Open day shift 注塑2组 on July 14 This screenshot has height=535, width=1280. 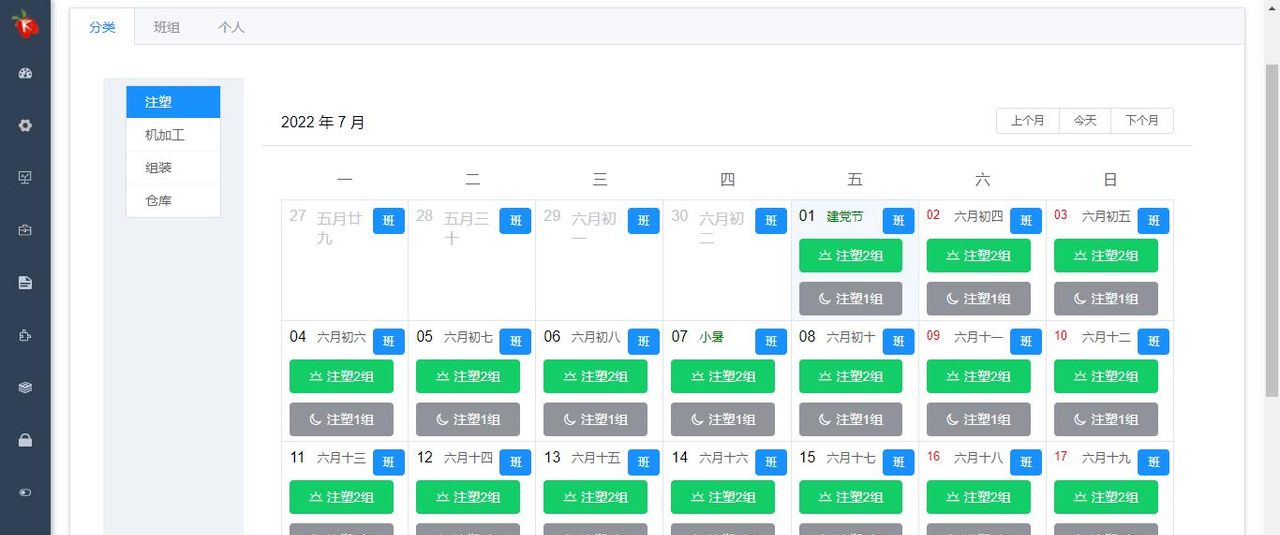coord(723,497)
